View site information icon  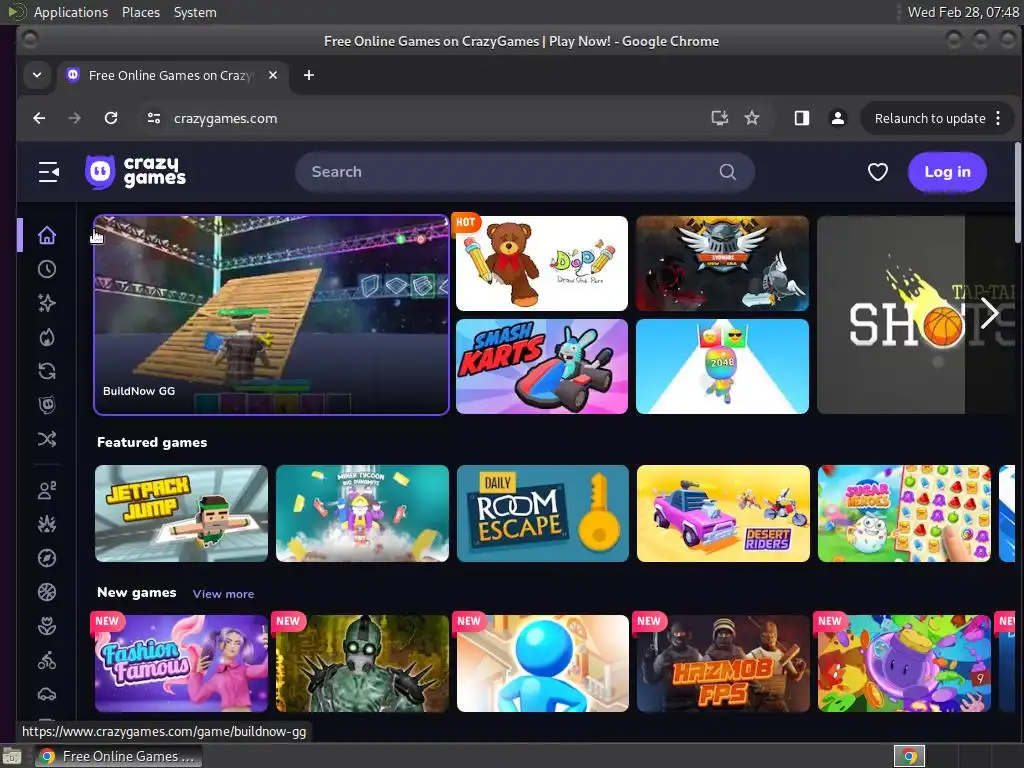[x=153, y=118]
